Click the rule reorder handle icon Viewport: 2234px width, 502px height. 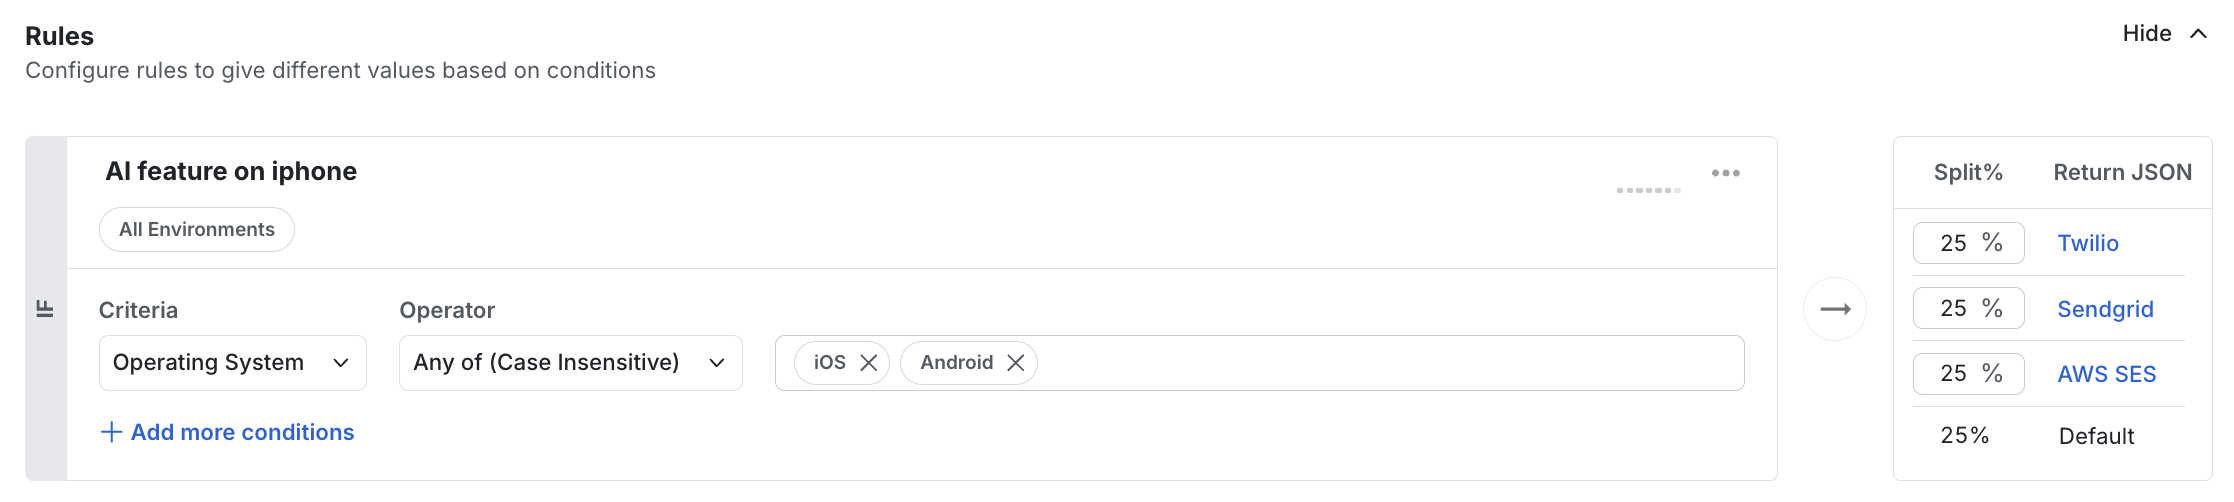(45, 309)
